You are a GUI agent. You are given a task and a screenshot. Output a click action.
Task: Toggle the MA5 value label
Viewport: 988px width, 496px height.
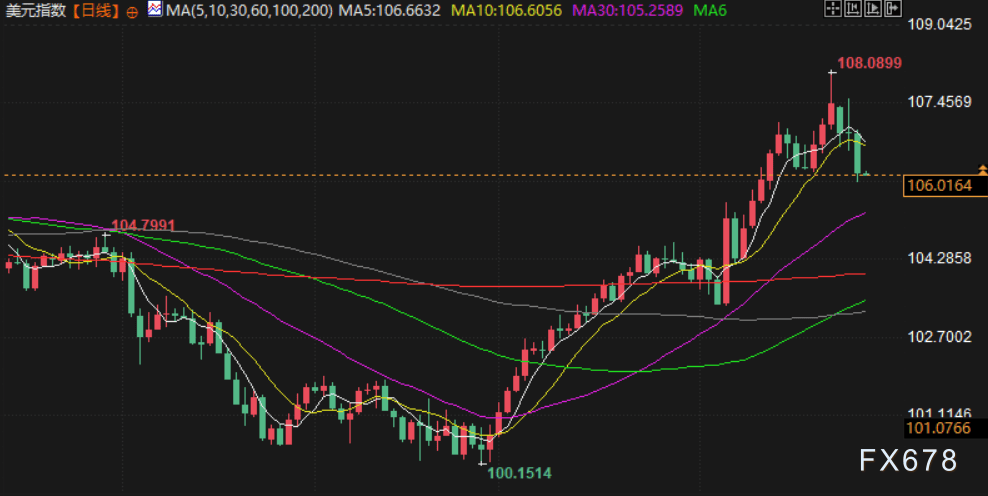[389, 11]
